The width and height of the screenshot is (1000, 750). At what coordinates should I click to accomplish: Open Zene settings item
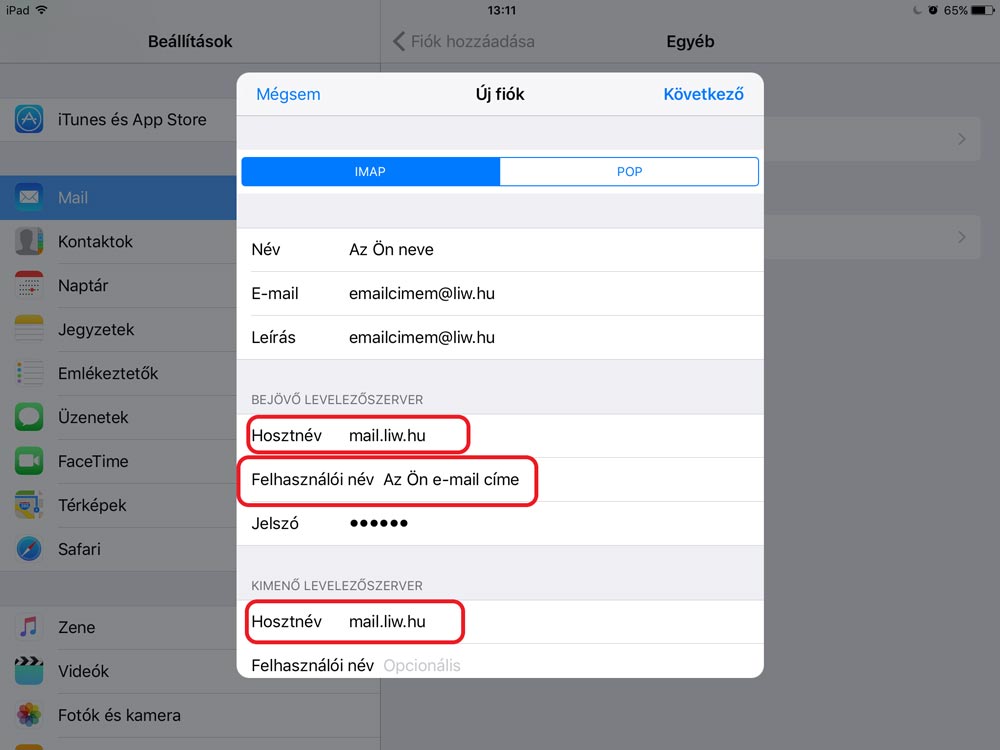(77, 627)
